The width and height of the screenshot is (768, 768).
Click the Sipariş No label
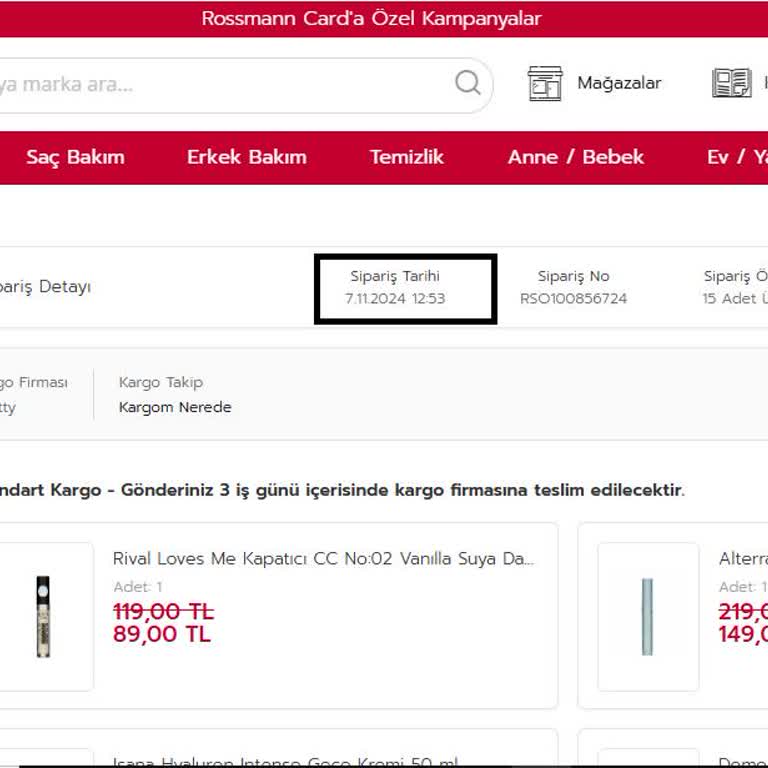coord(574,276)
